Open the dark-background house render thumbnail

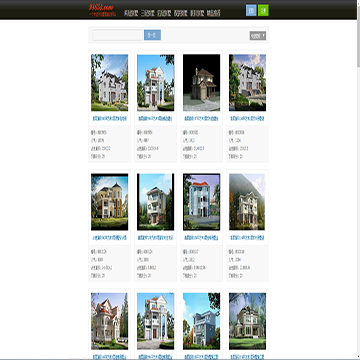201,82
